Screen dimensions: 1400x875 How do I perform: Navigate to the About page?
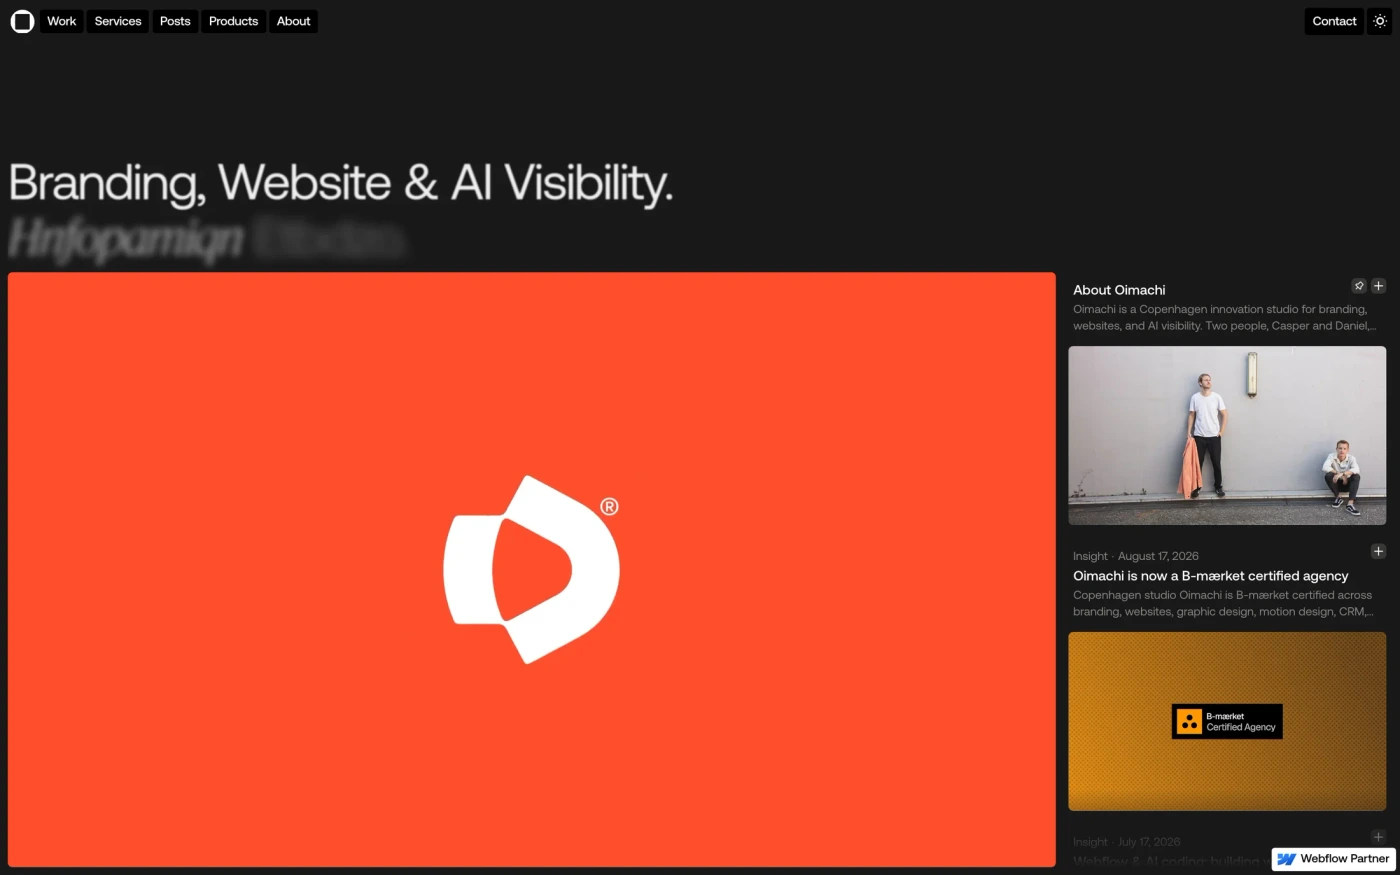tap(294, 21)
